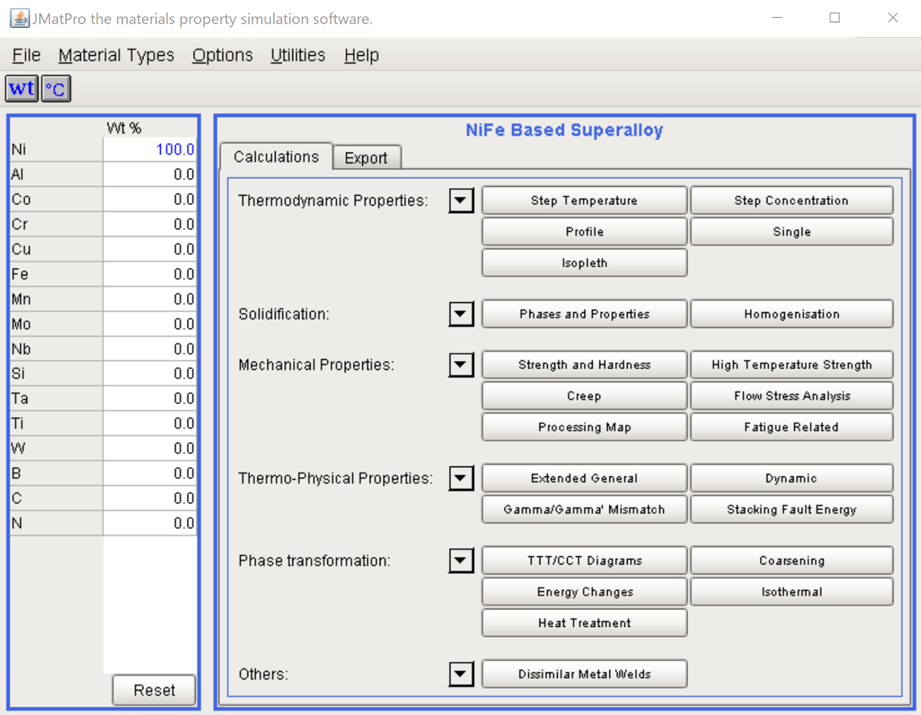Open the Utilities menu
This screenshot has width=921, height=715.
(298, 55)
